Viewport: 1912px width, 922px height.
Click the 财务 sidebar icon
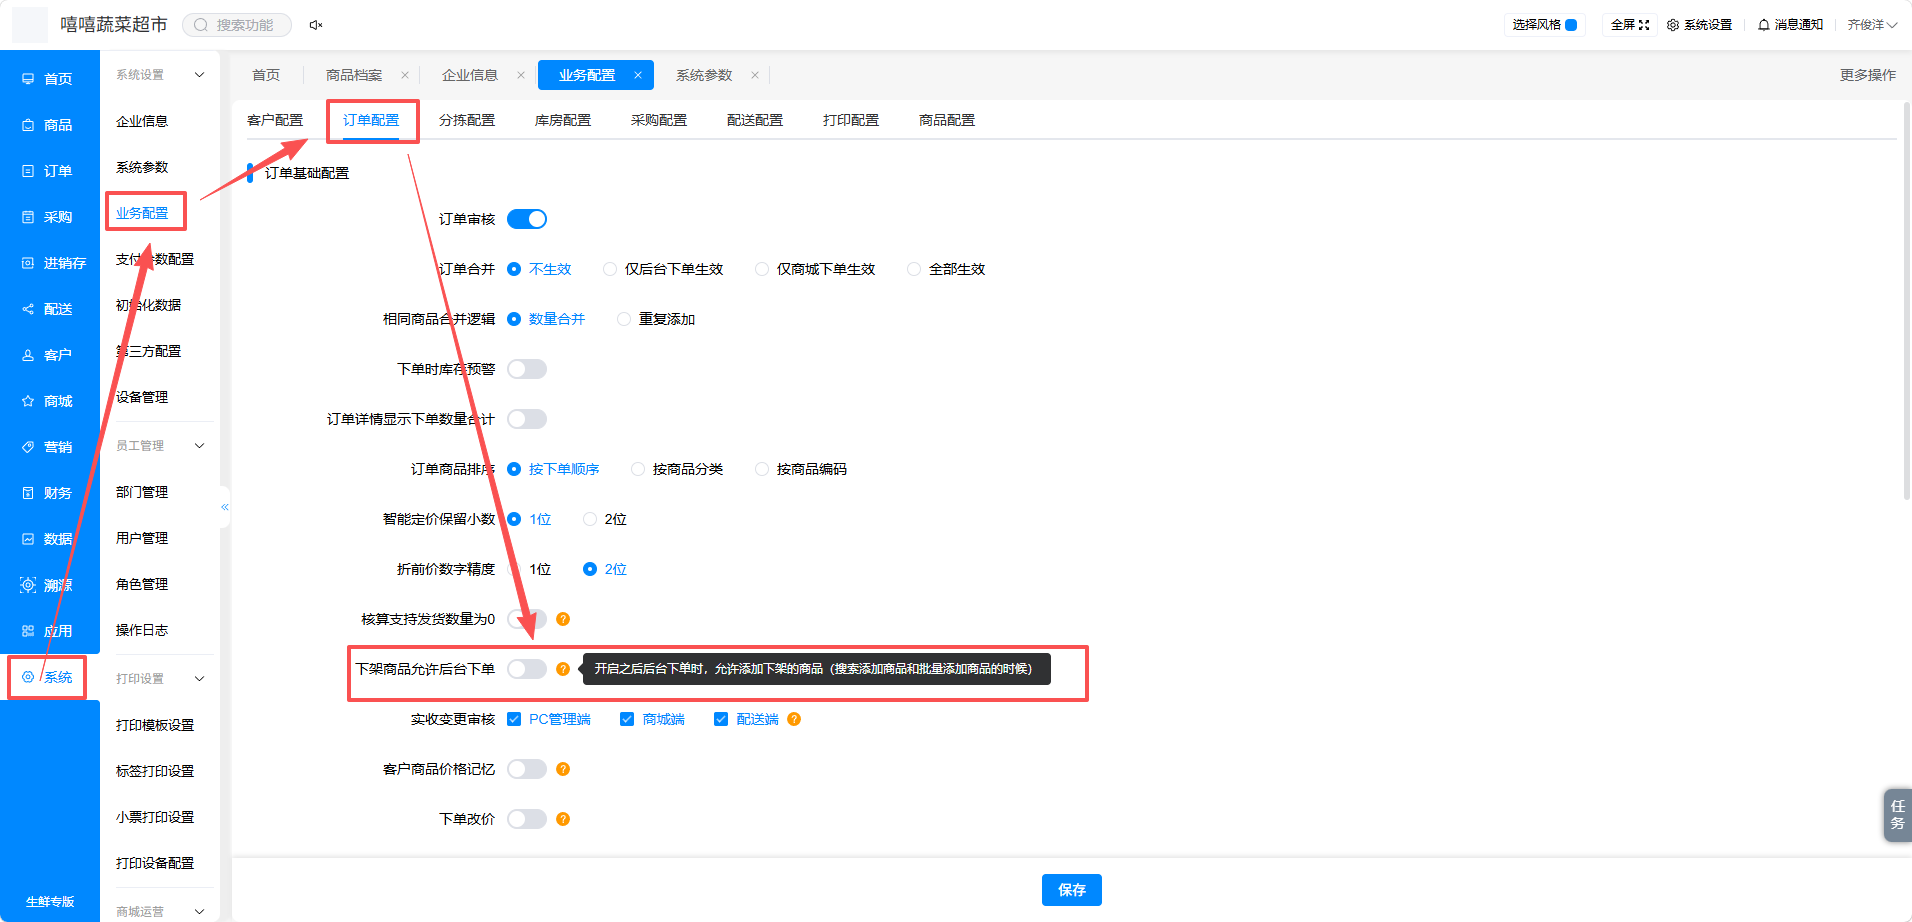tap(28, 493)
